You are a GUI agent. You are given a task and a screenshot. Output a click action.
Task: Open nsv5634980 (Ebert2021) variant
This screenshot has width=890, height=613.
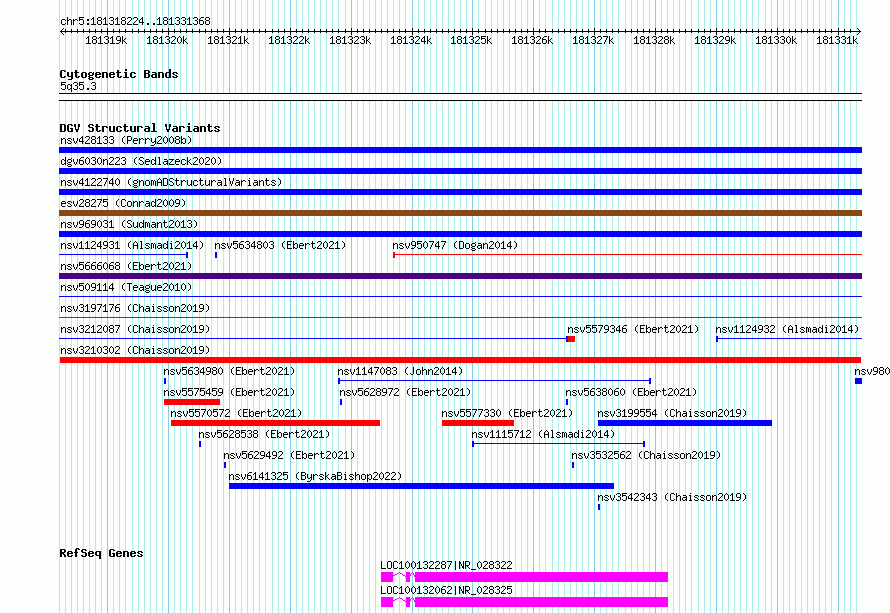click(x=229, y=371)
